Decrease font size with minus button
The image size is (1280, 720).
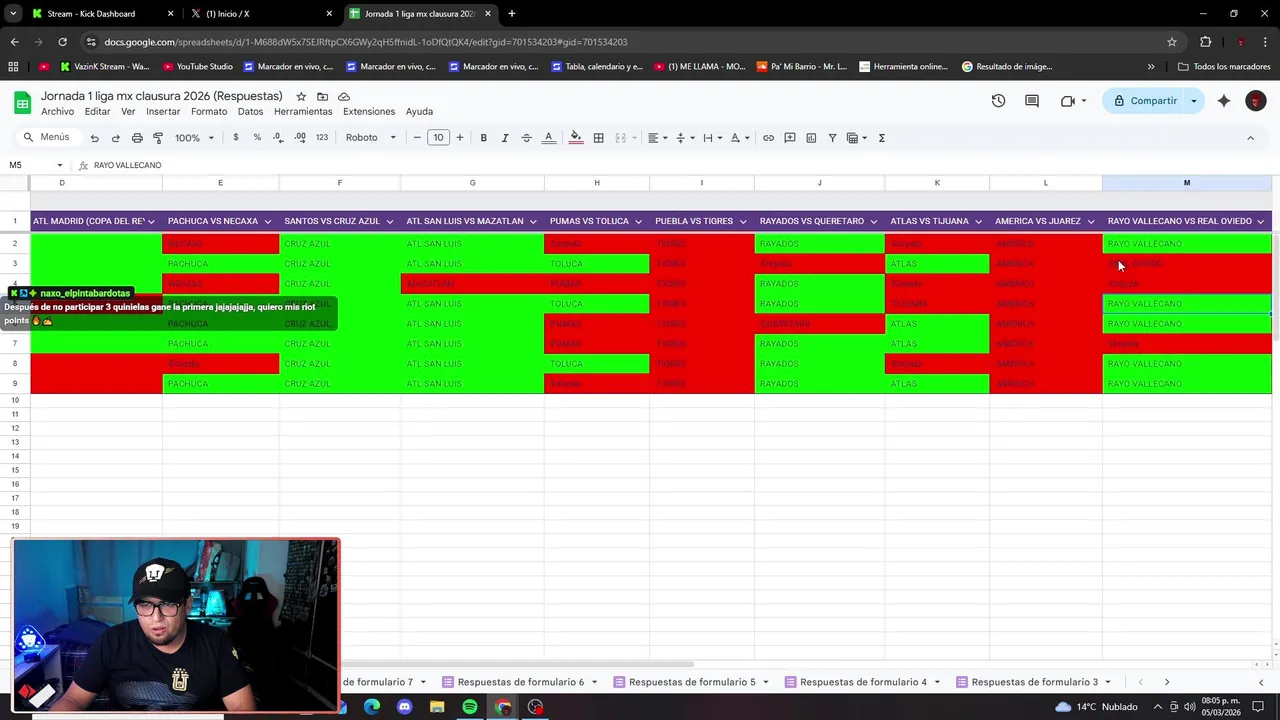417,138
